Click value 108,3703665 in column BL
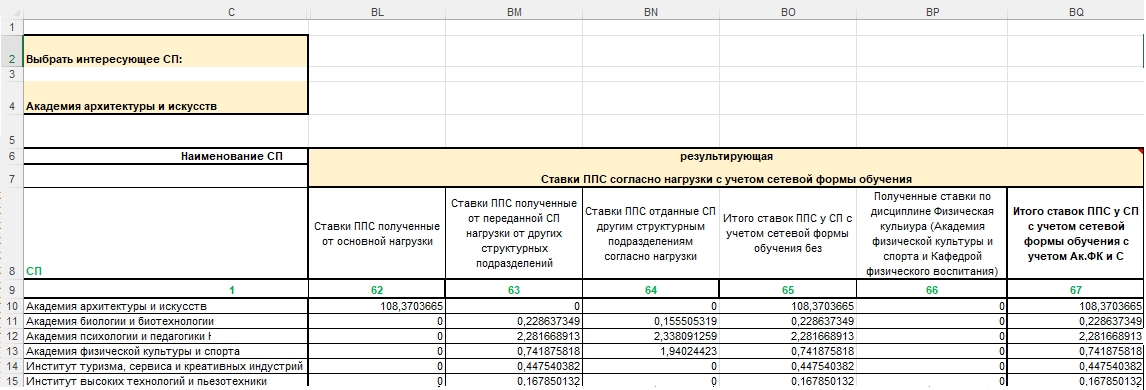1146x390 pixels. tap(377, 306)
